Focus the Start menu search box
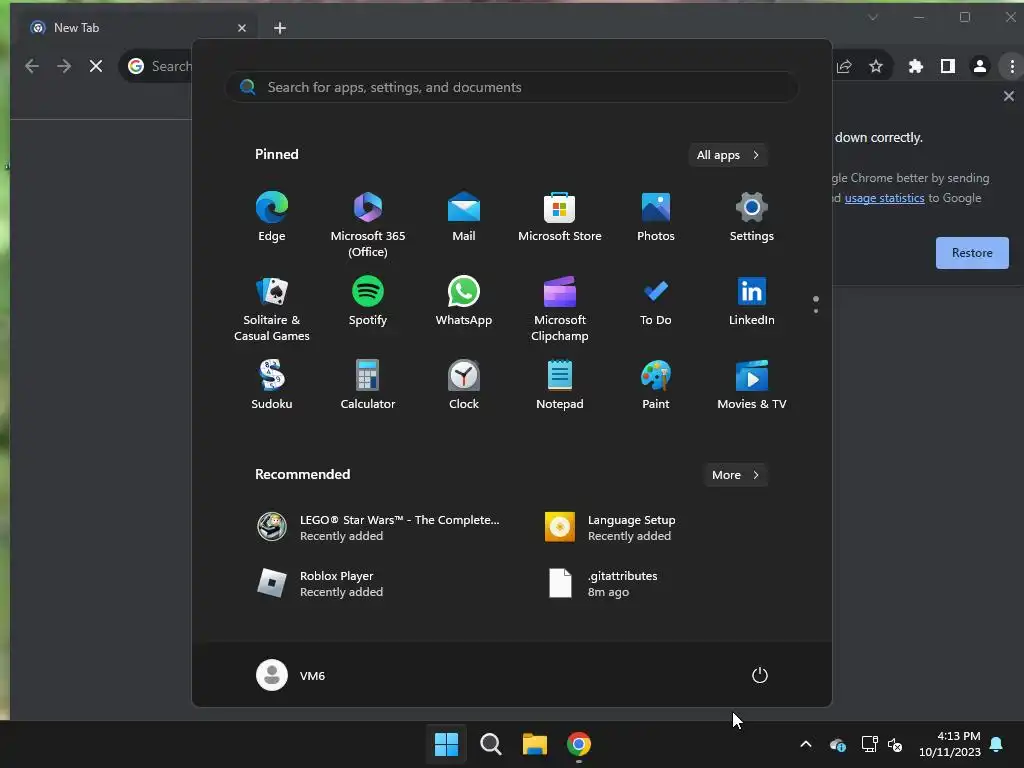 tap(511, 87)
